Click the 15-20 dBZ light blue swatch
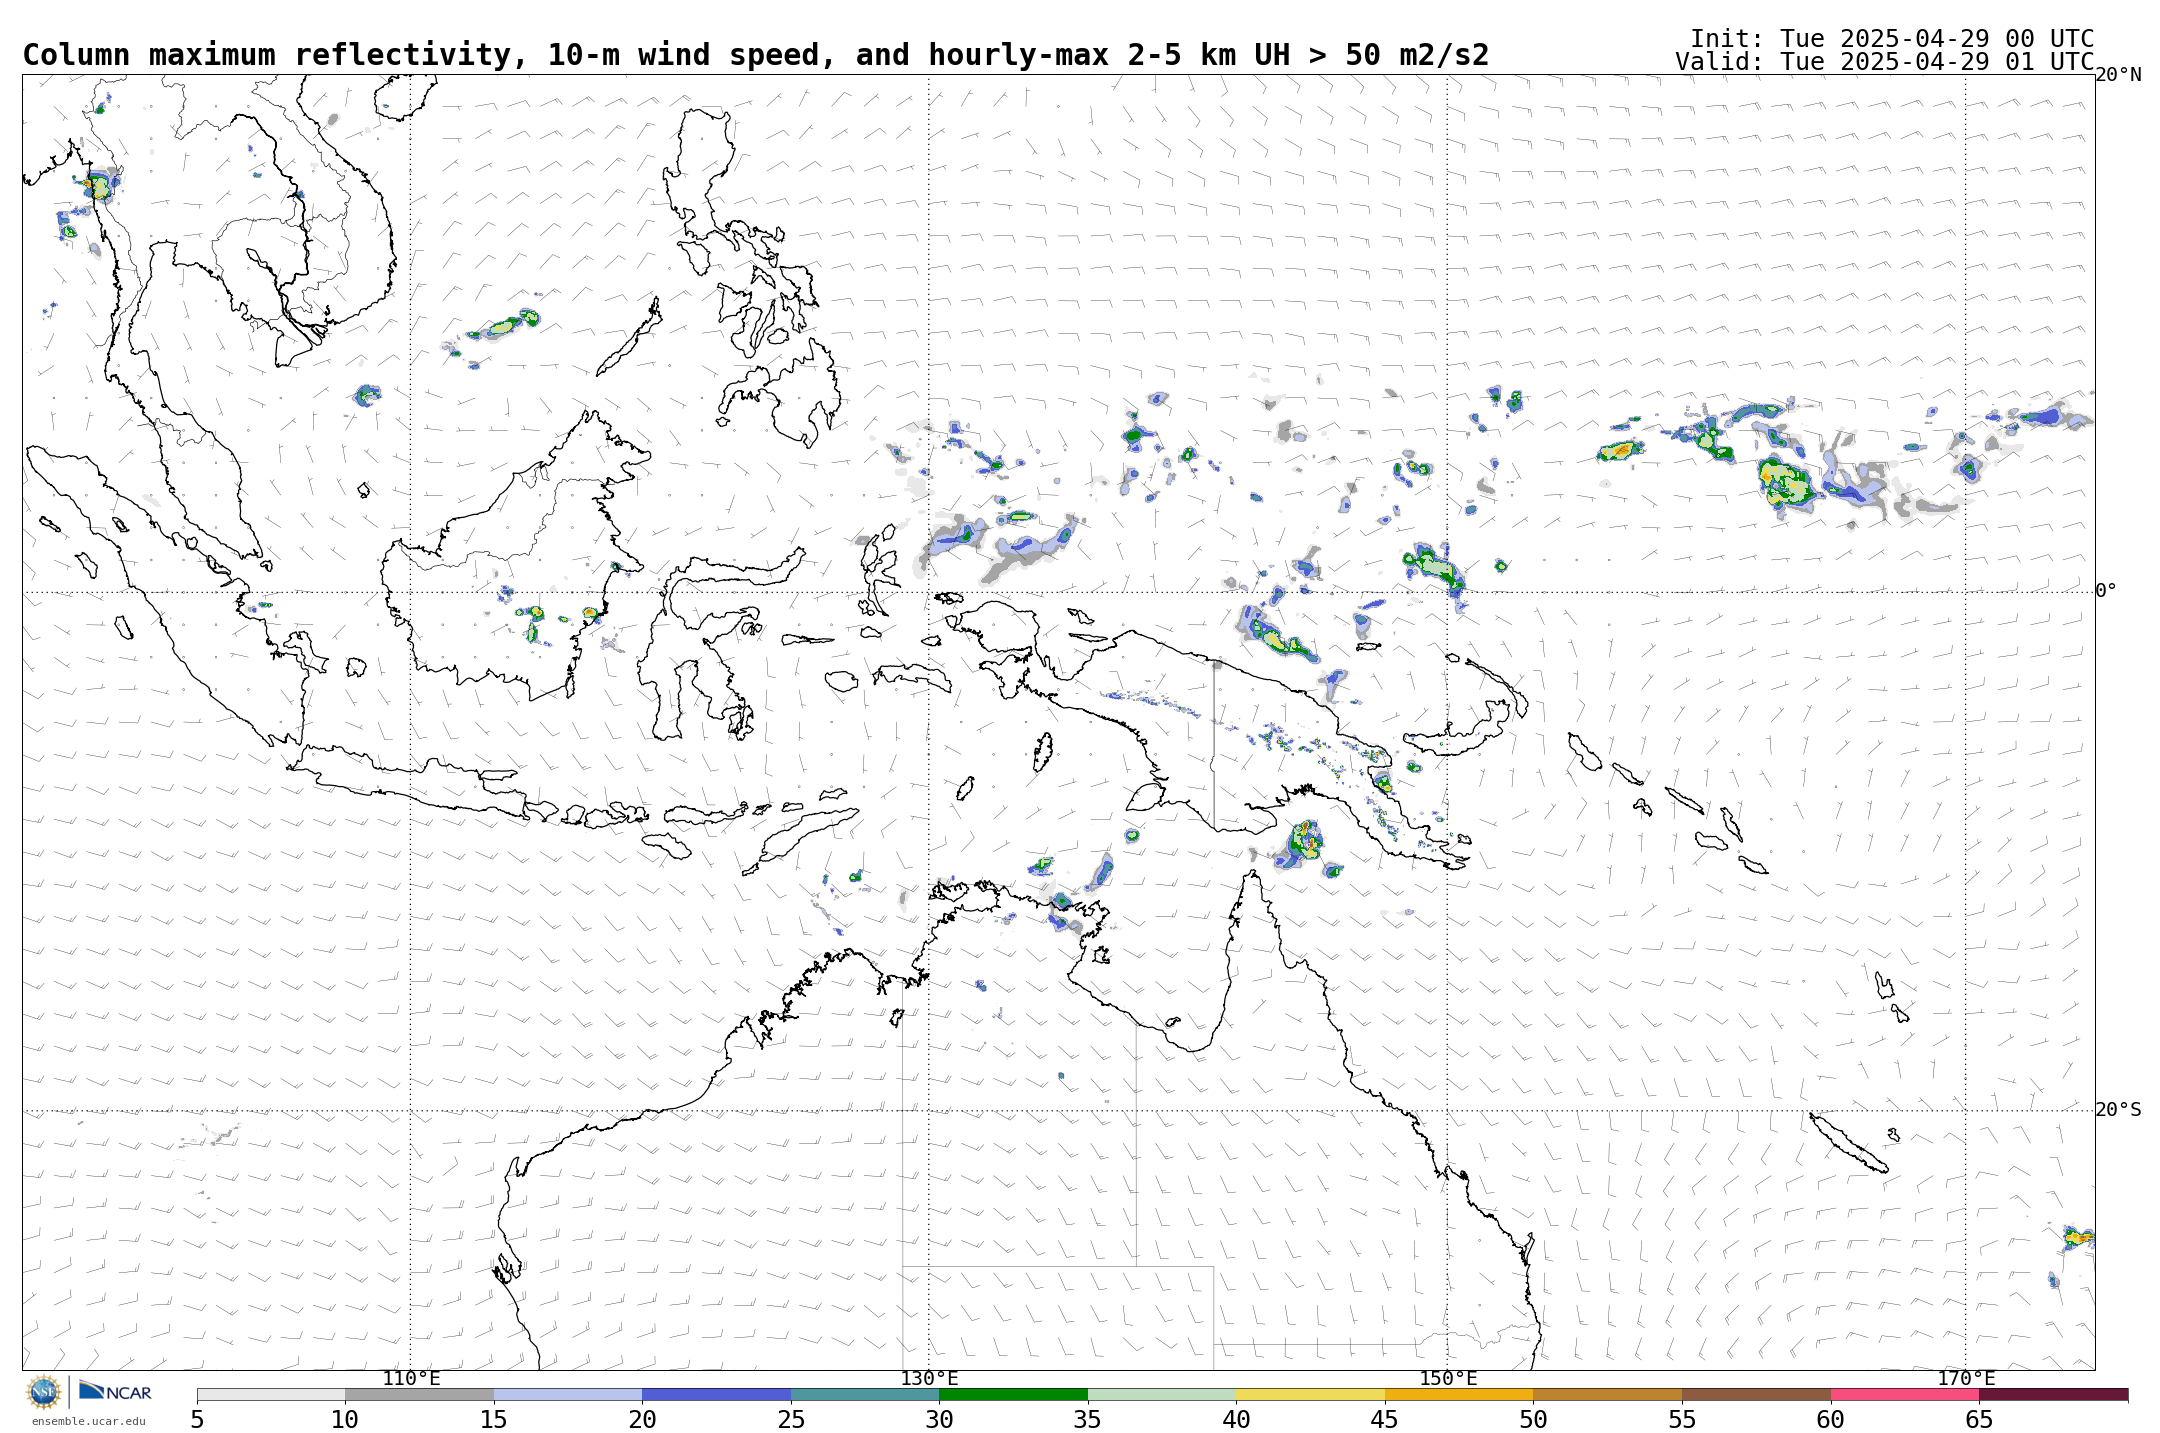Viewport: 2160px width, 1433px height. coord(568,1394)
